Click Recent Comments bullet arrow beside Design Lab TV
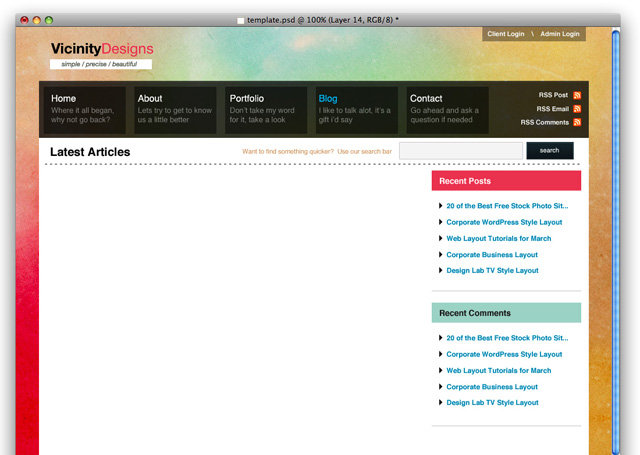This screenshot has width=640, height=455. [440, 402]
